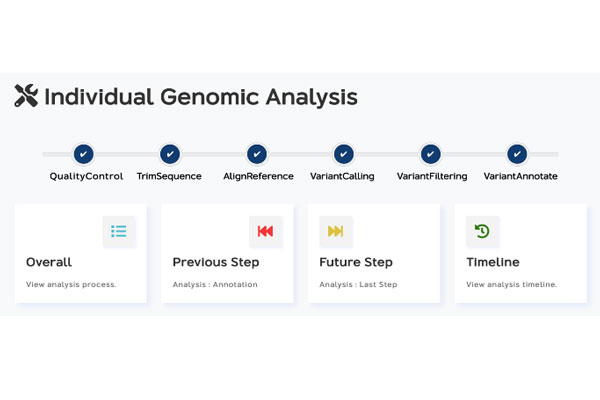Click the VariantAnnotate step circle
Image resolution: width=600 pixels, height=400 pixels.
pos(517,154)
